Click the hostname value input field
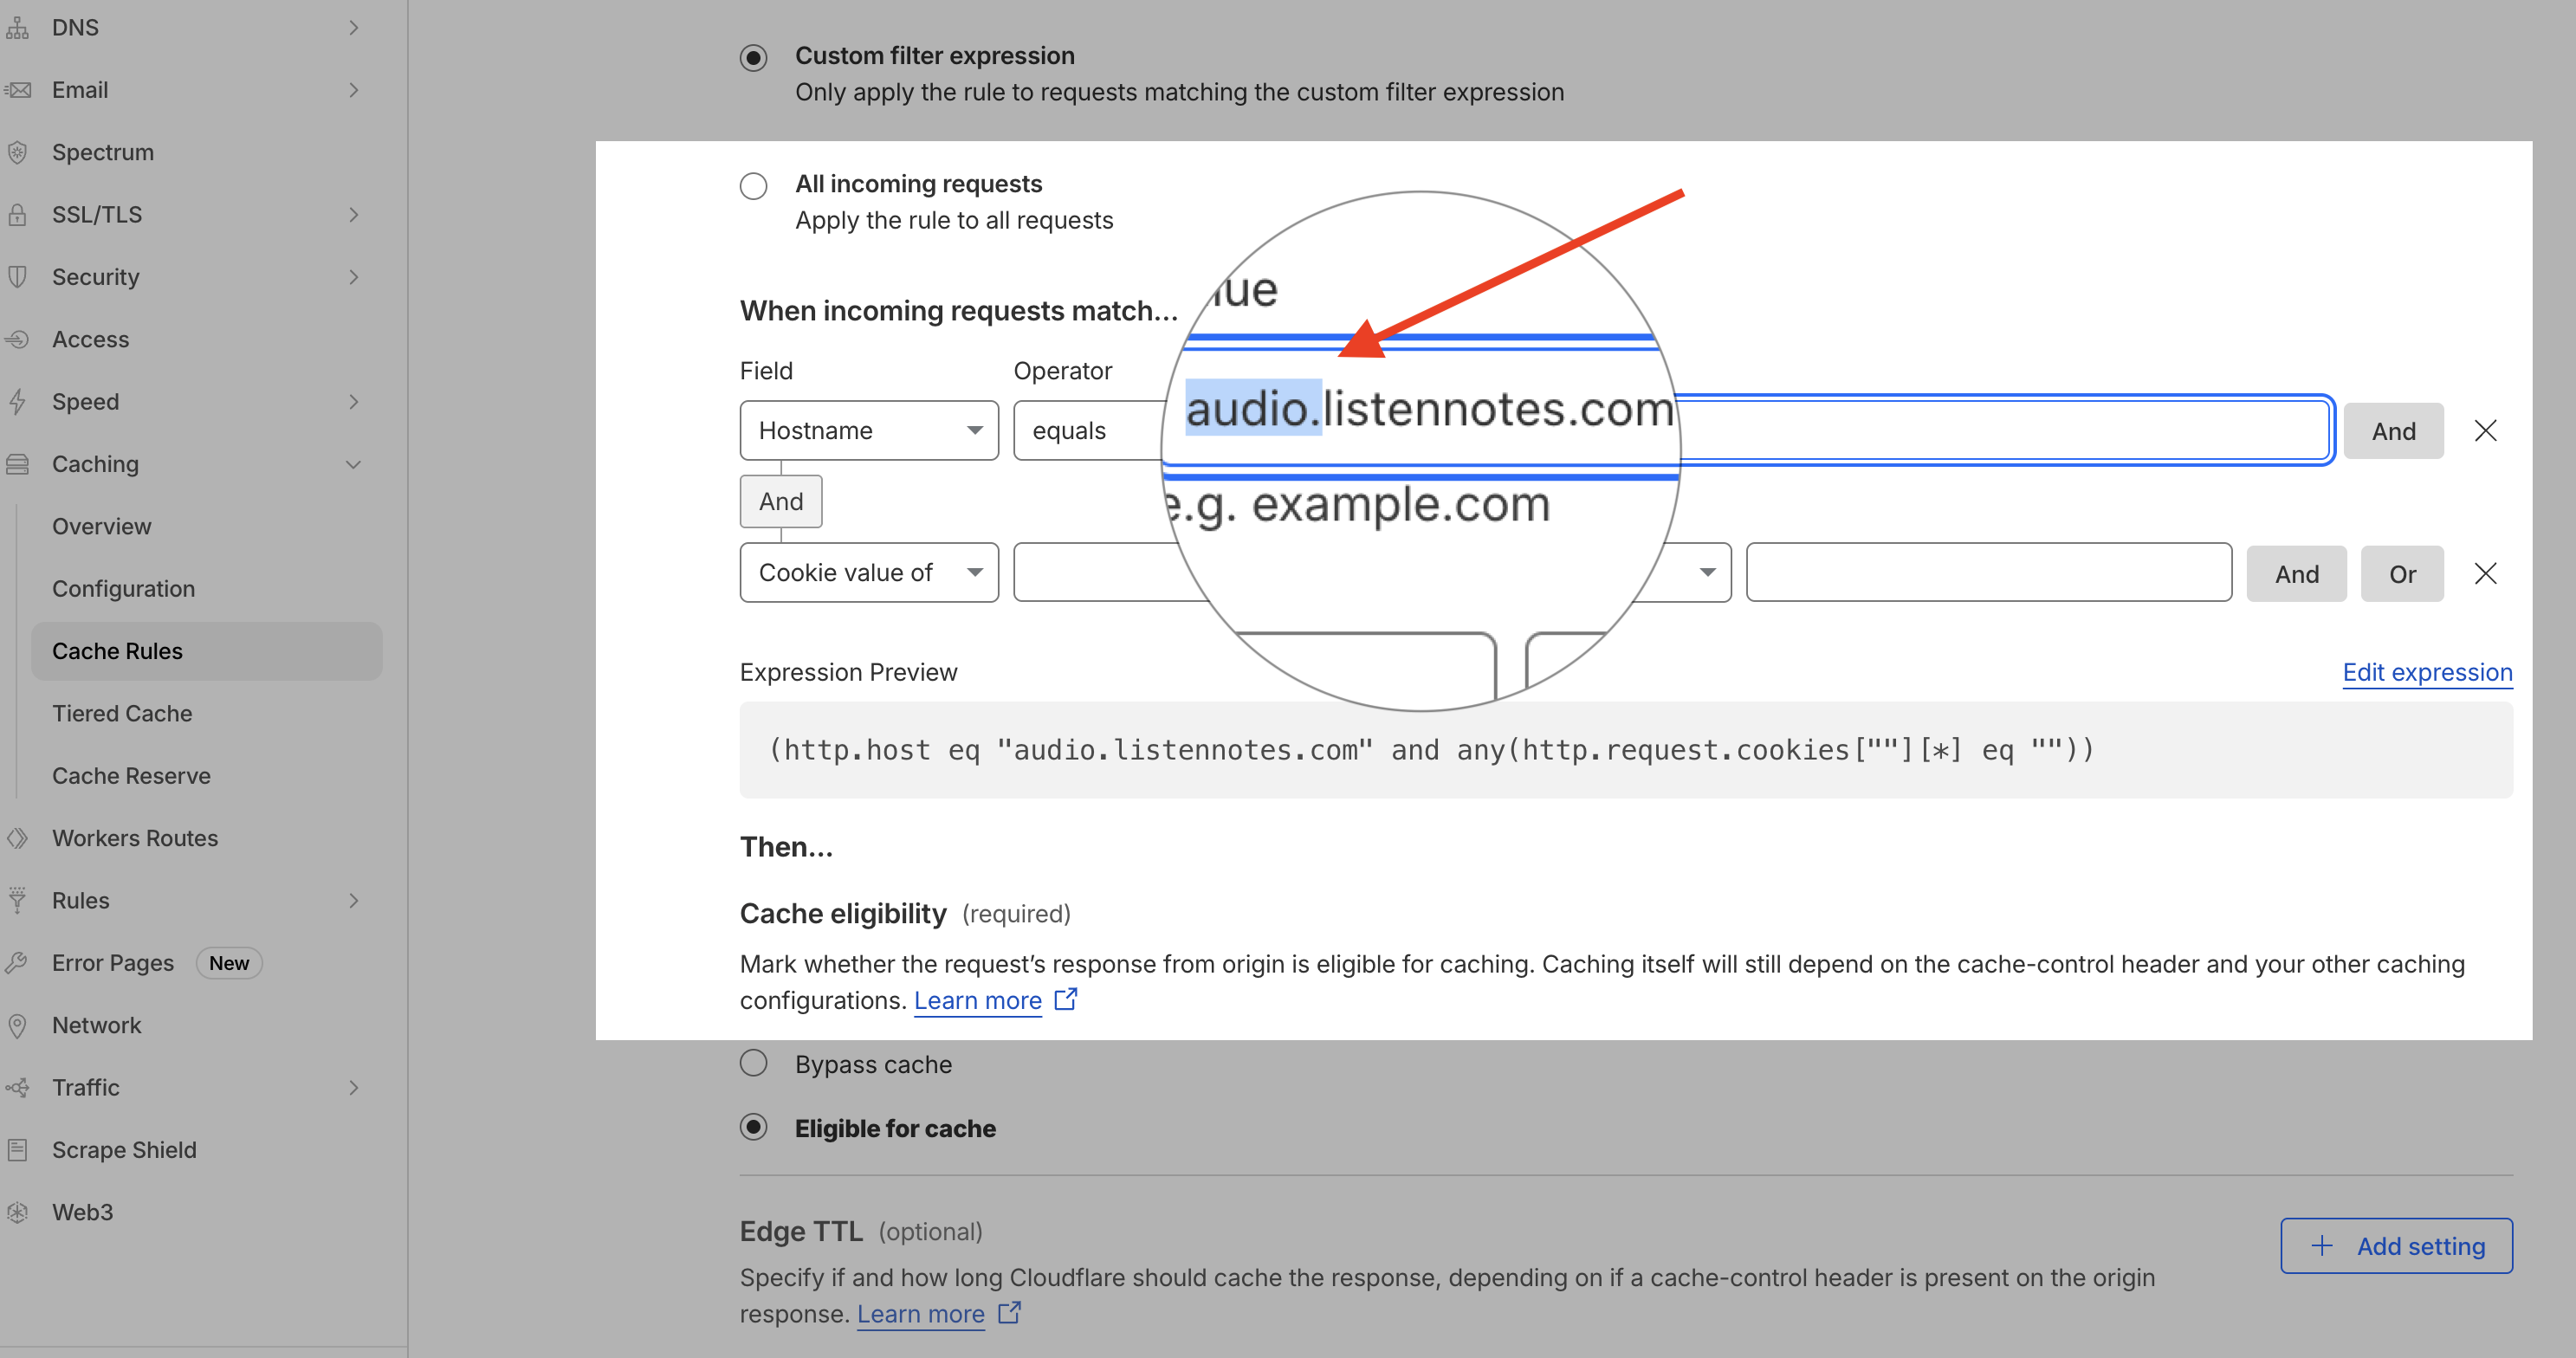Screen dimensions: 2576x1358 2000,430
